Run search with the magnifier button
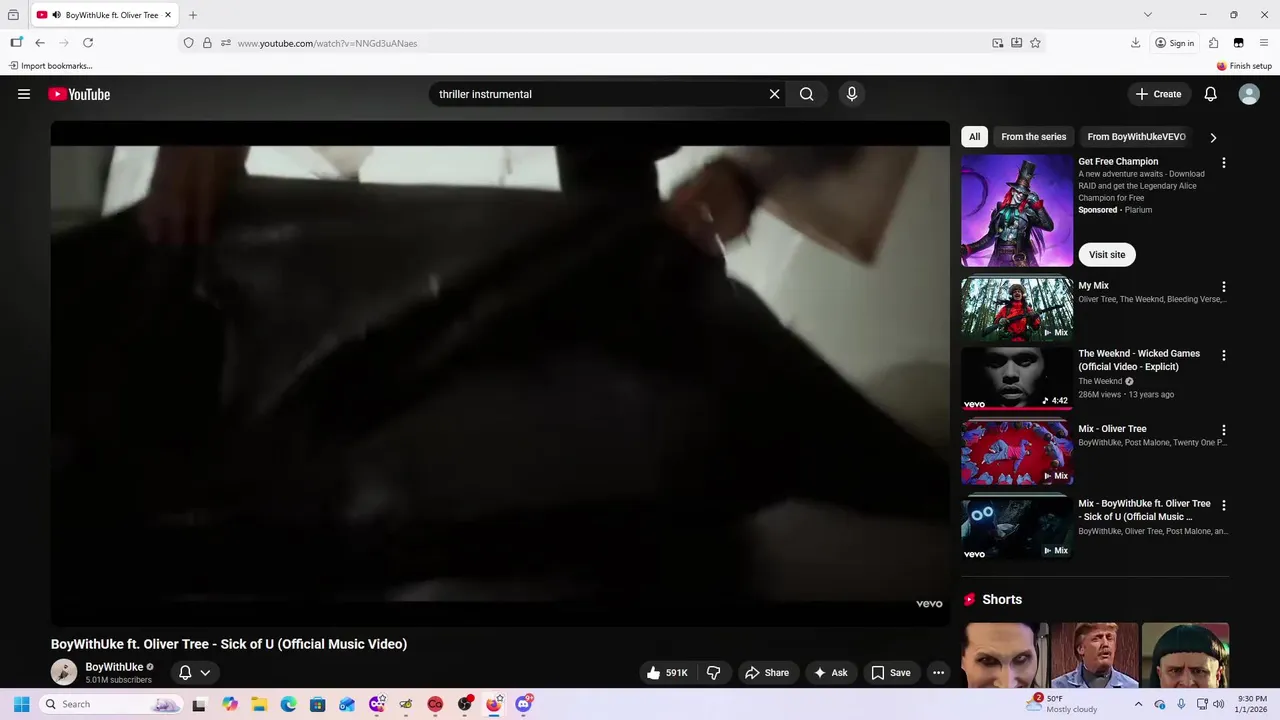 pyautogui.click(x=807, y=94)
